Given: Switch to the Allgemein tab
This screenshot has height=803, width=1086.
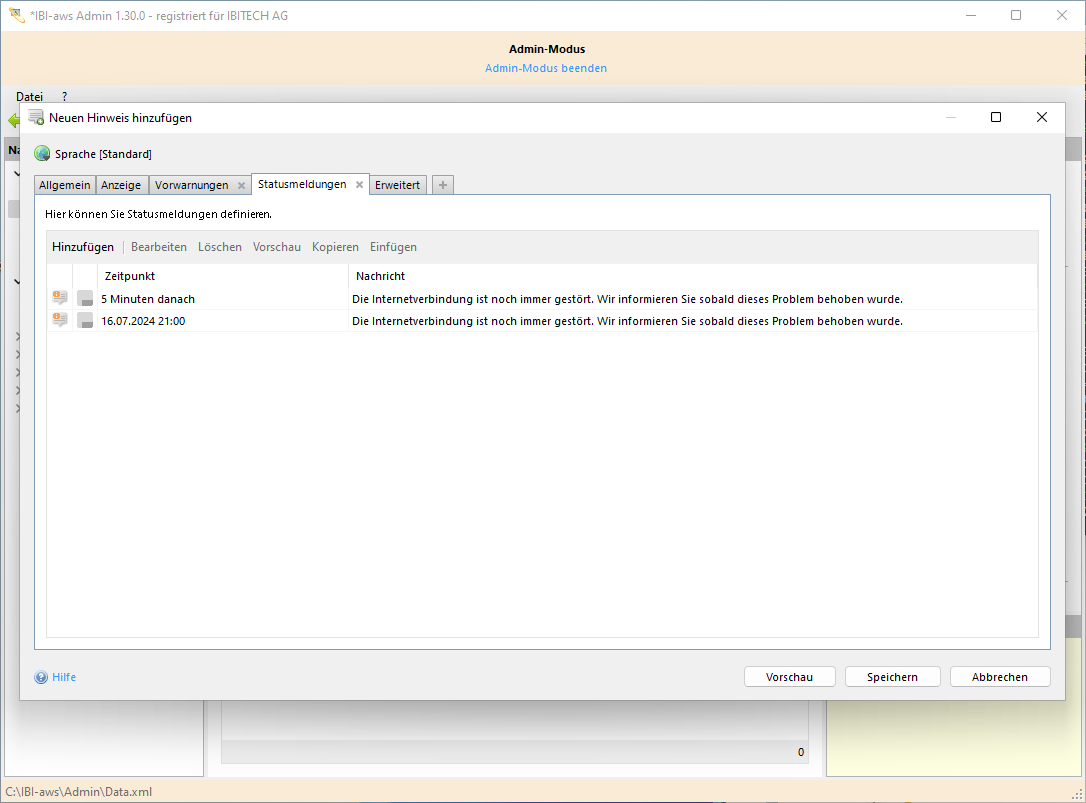Looking at the screenshot, I should click(x=65, y=185).
